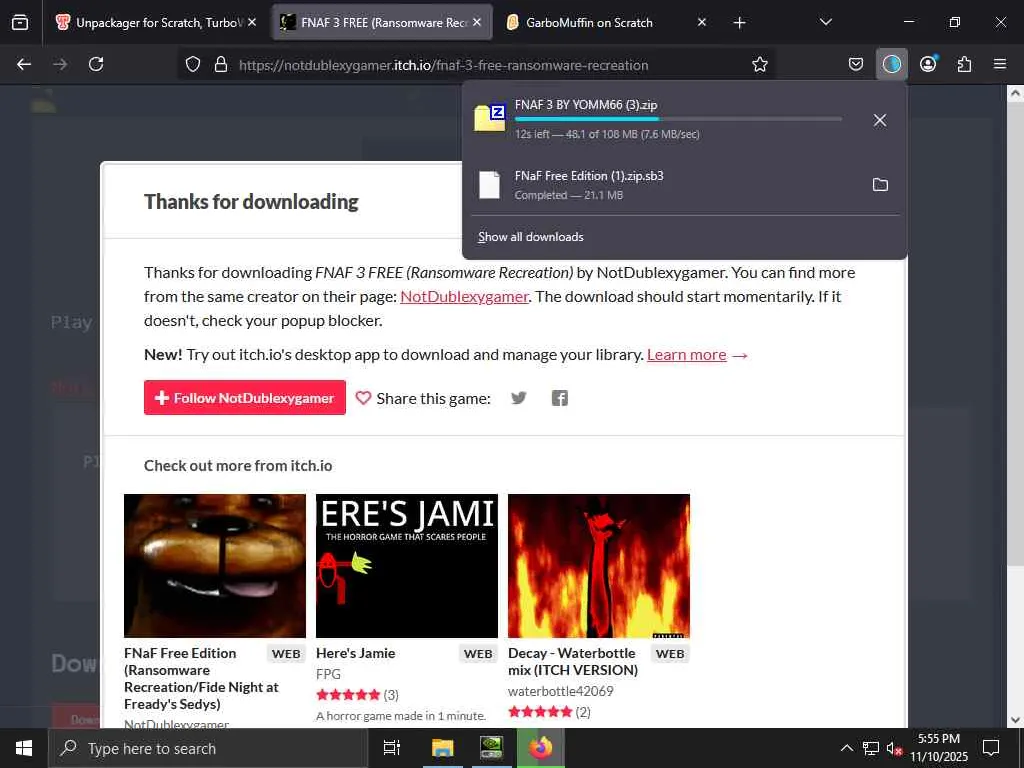This screenshot has height=768, width=1024.
Task: Open FNaF Free Edition (1).zip.sb3 download entry
Action: (662, 185)
